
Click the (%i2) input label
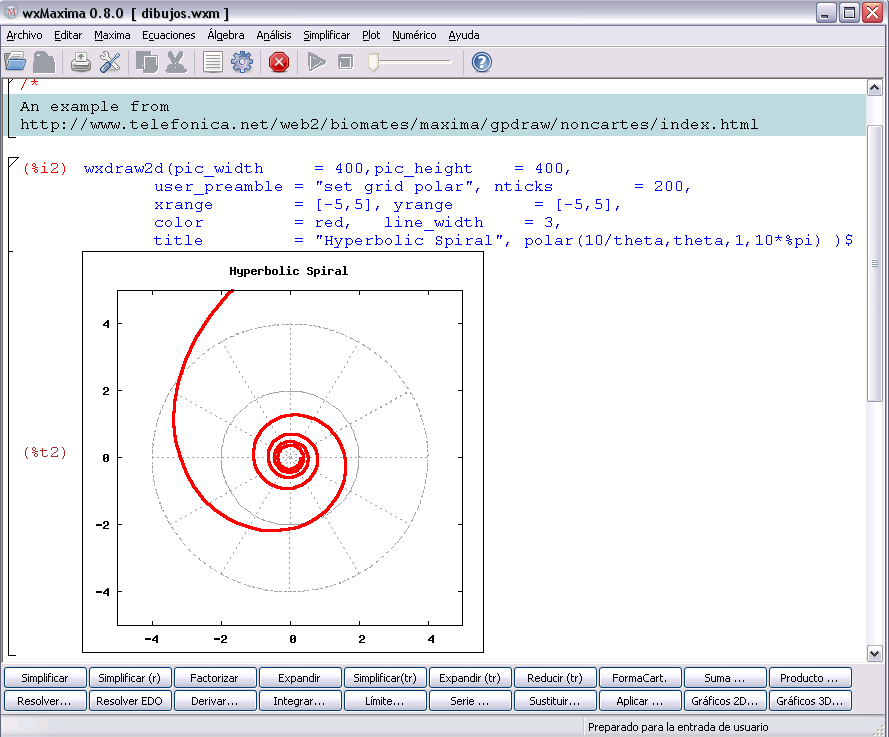click(45, 168)
